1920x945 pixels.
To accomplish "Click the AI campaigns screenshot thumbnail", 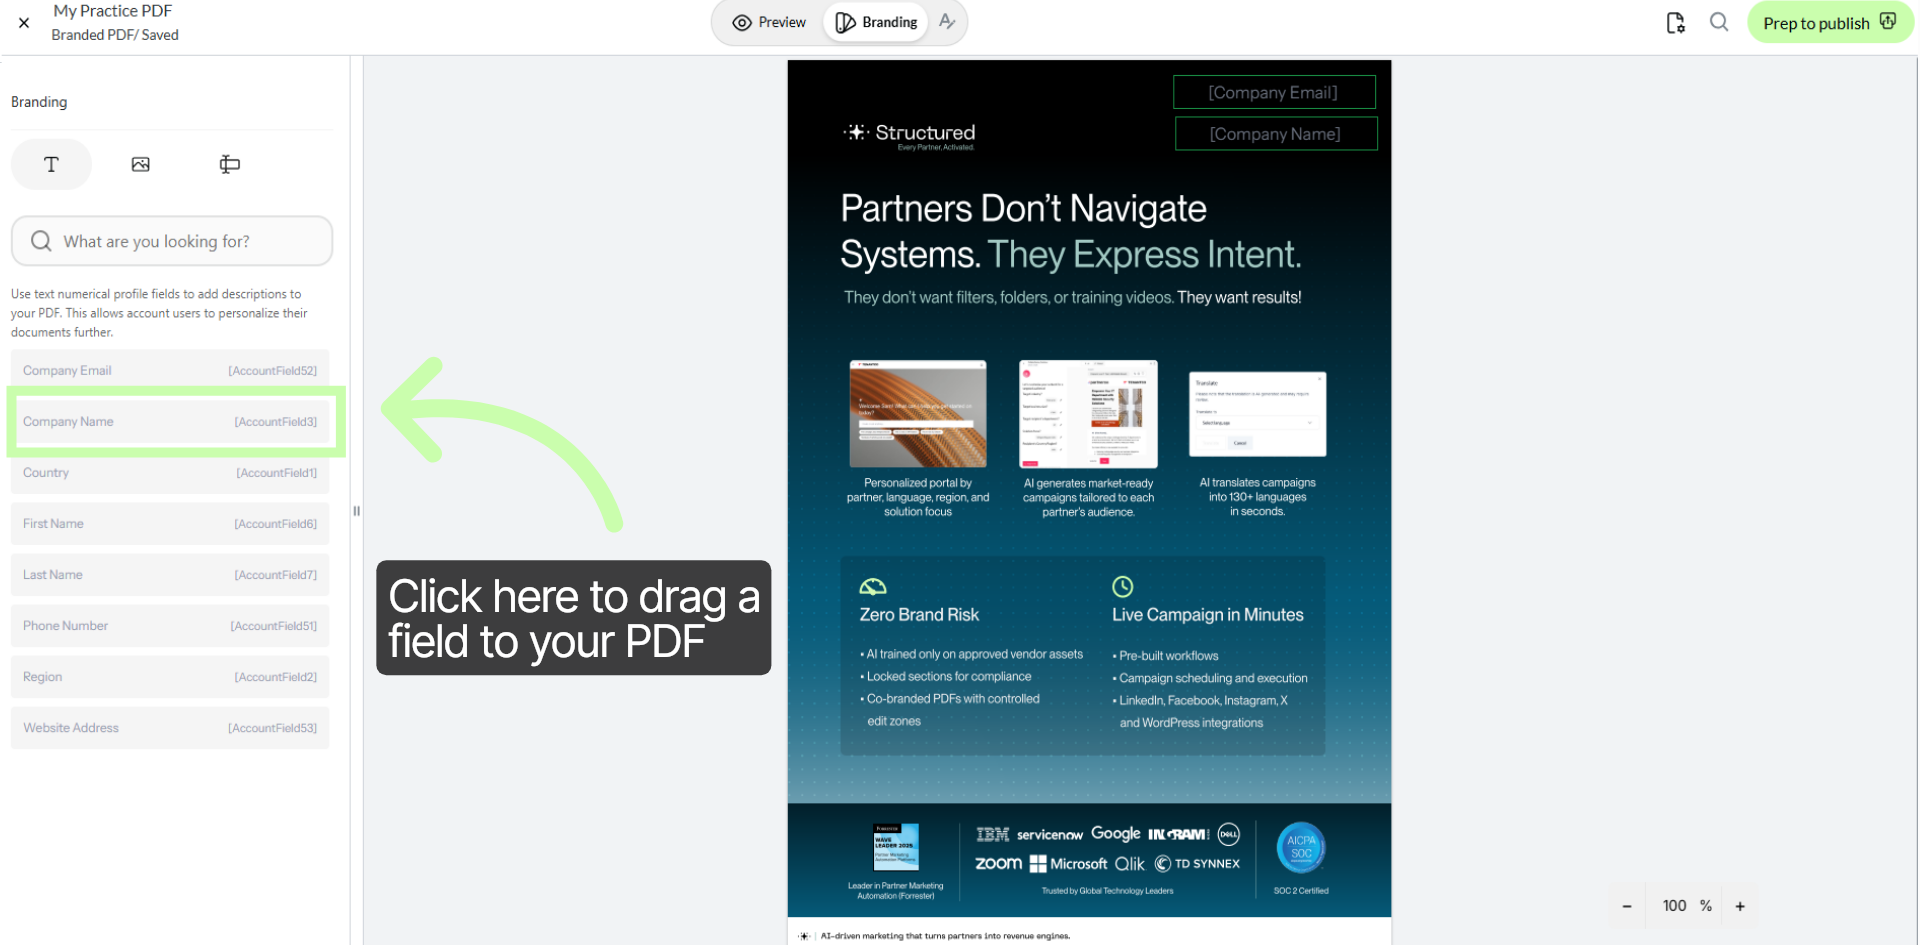I will 1088,414.
